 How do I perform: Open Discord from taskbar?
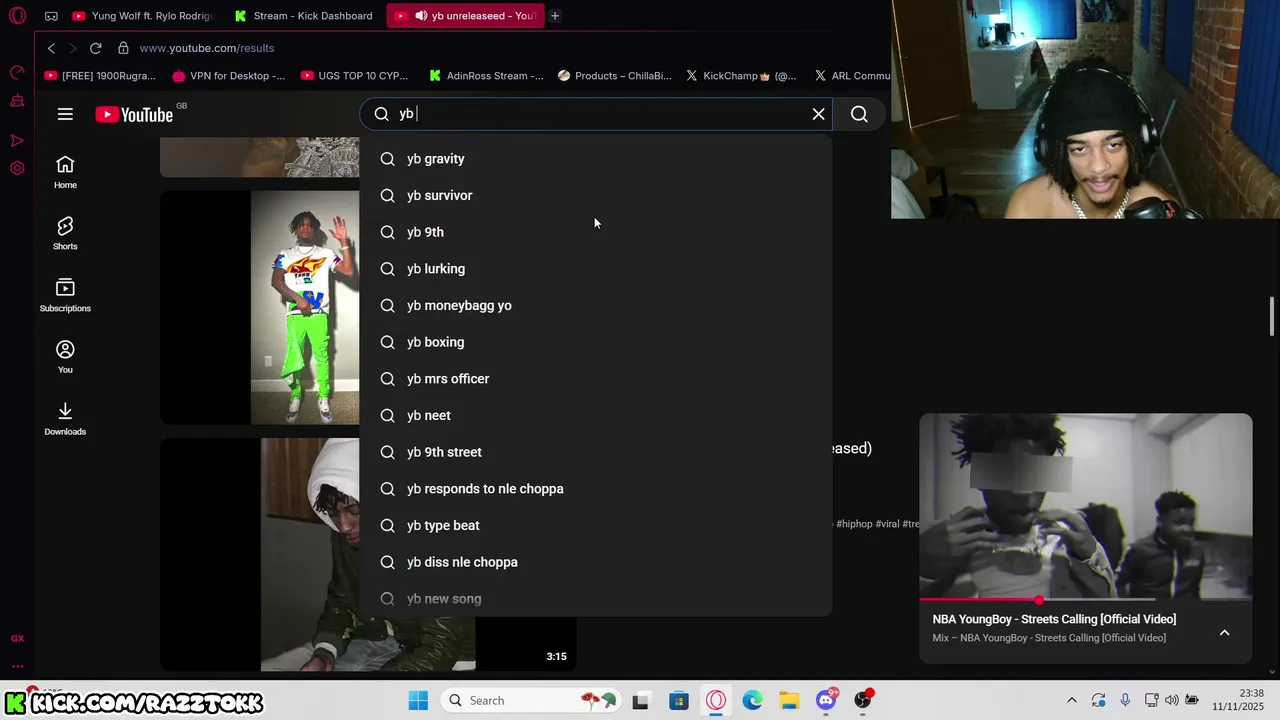pos(826,700)
